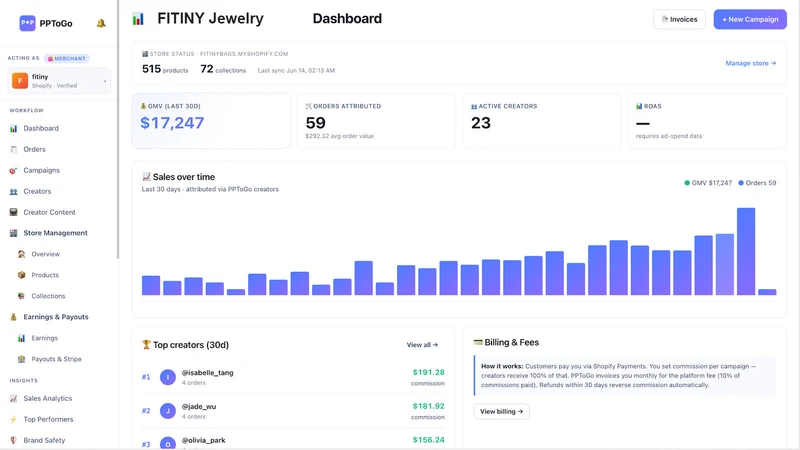
Task: Click the 515 products count
Action: [x=165, y=69]
